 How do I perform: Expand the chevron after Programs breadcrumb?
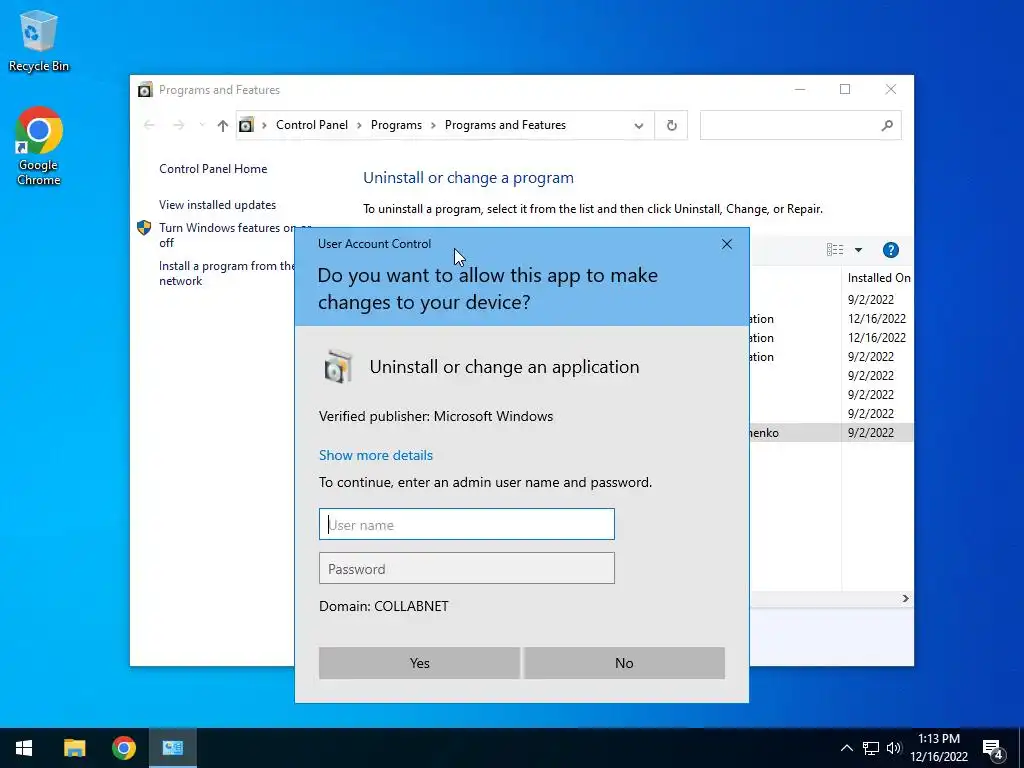tap(434, 125)
